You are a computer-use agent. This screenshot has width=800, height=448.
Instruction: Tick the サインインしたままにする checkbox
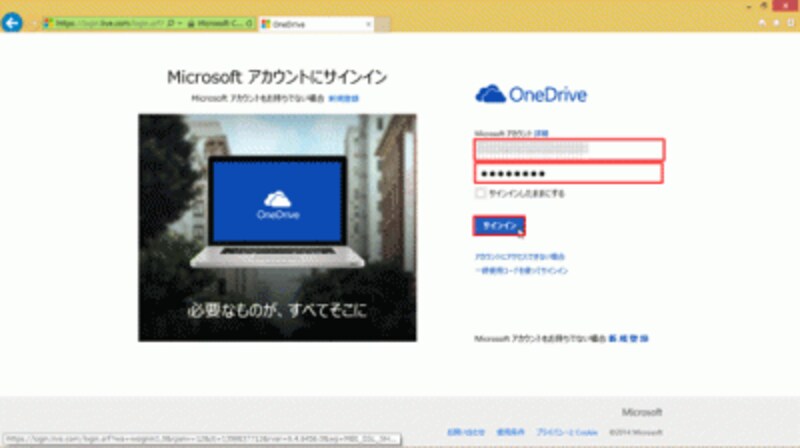(480, 193)
